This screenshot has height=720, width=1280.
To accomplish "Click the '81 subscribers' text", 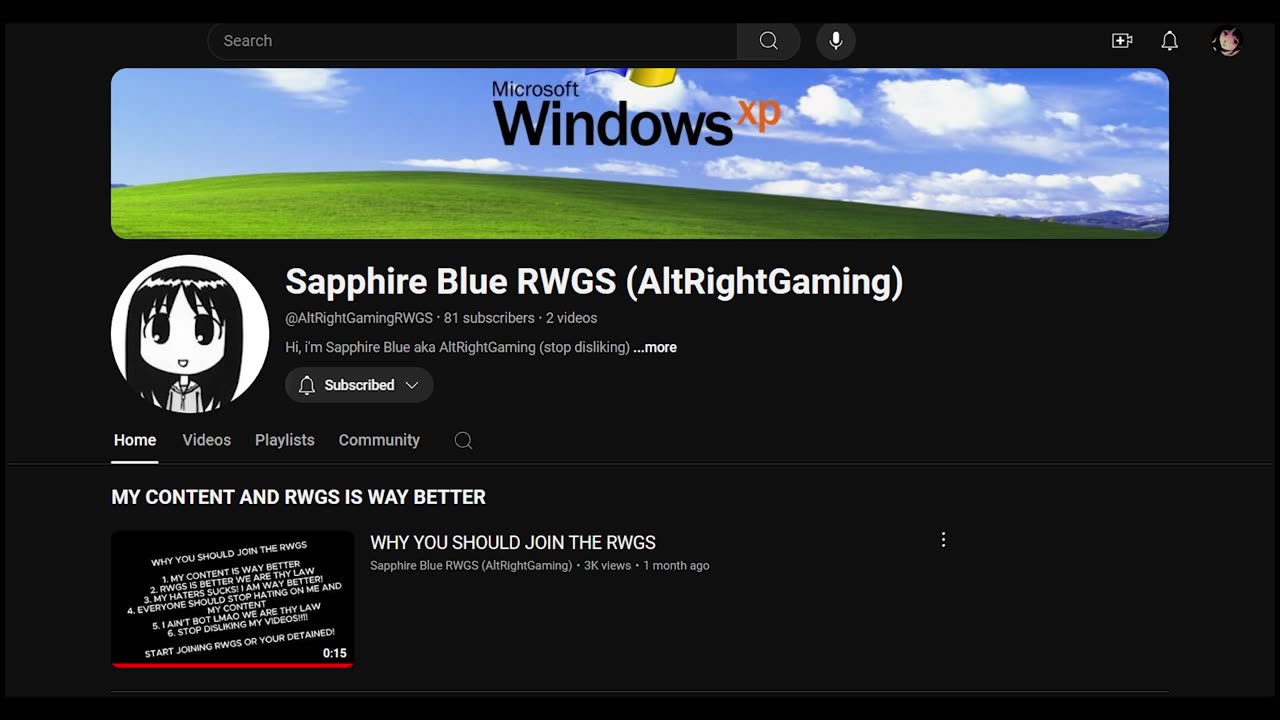I will click(x=489, y=318).
